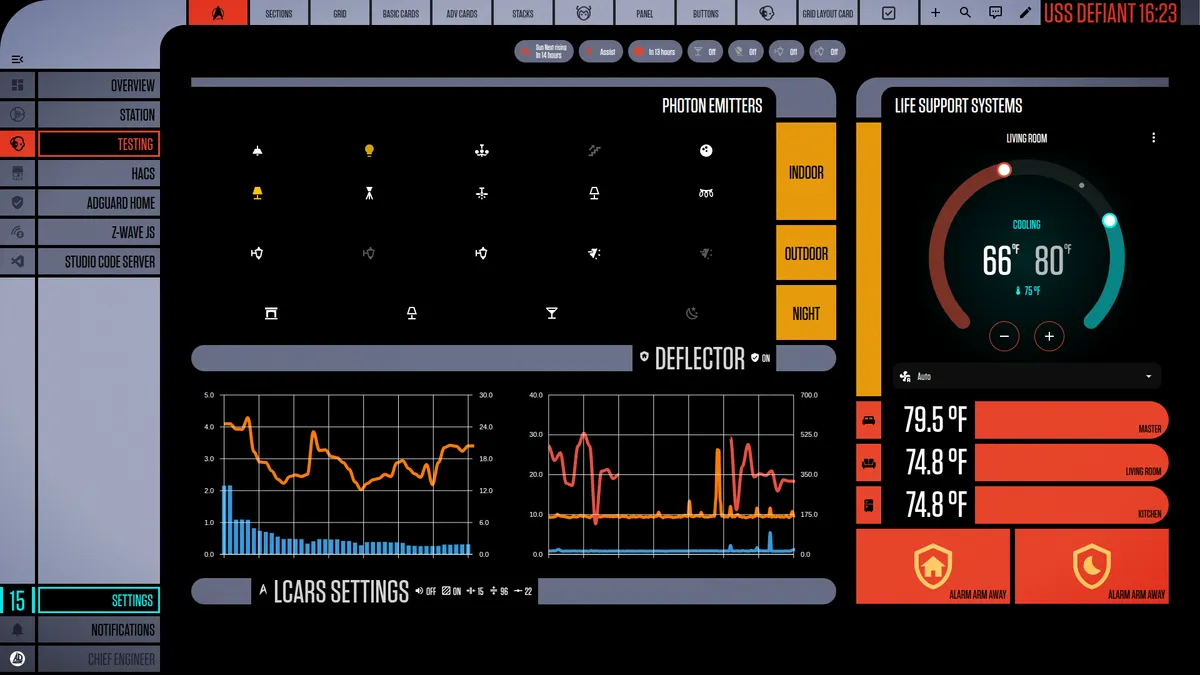The width and height of the screenshot is (1200, 675).
Task: Click the Night lights button
Action: pos(806,313)
